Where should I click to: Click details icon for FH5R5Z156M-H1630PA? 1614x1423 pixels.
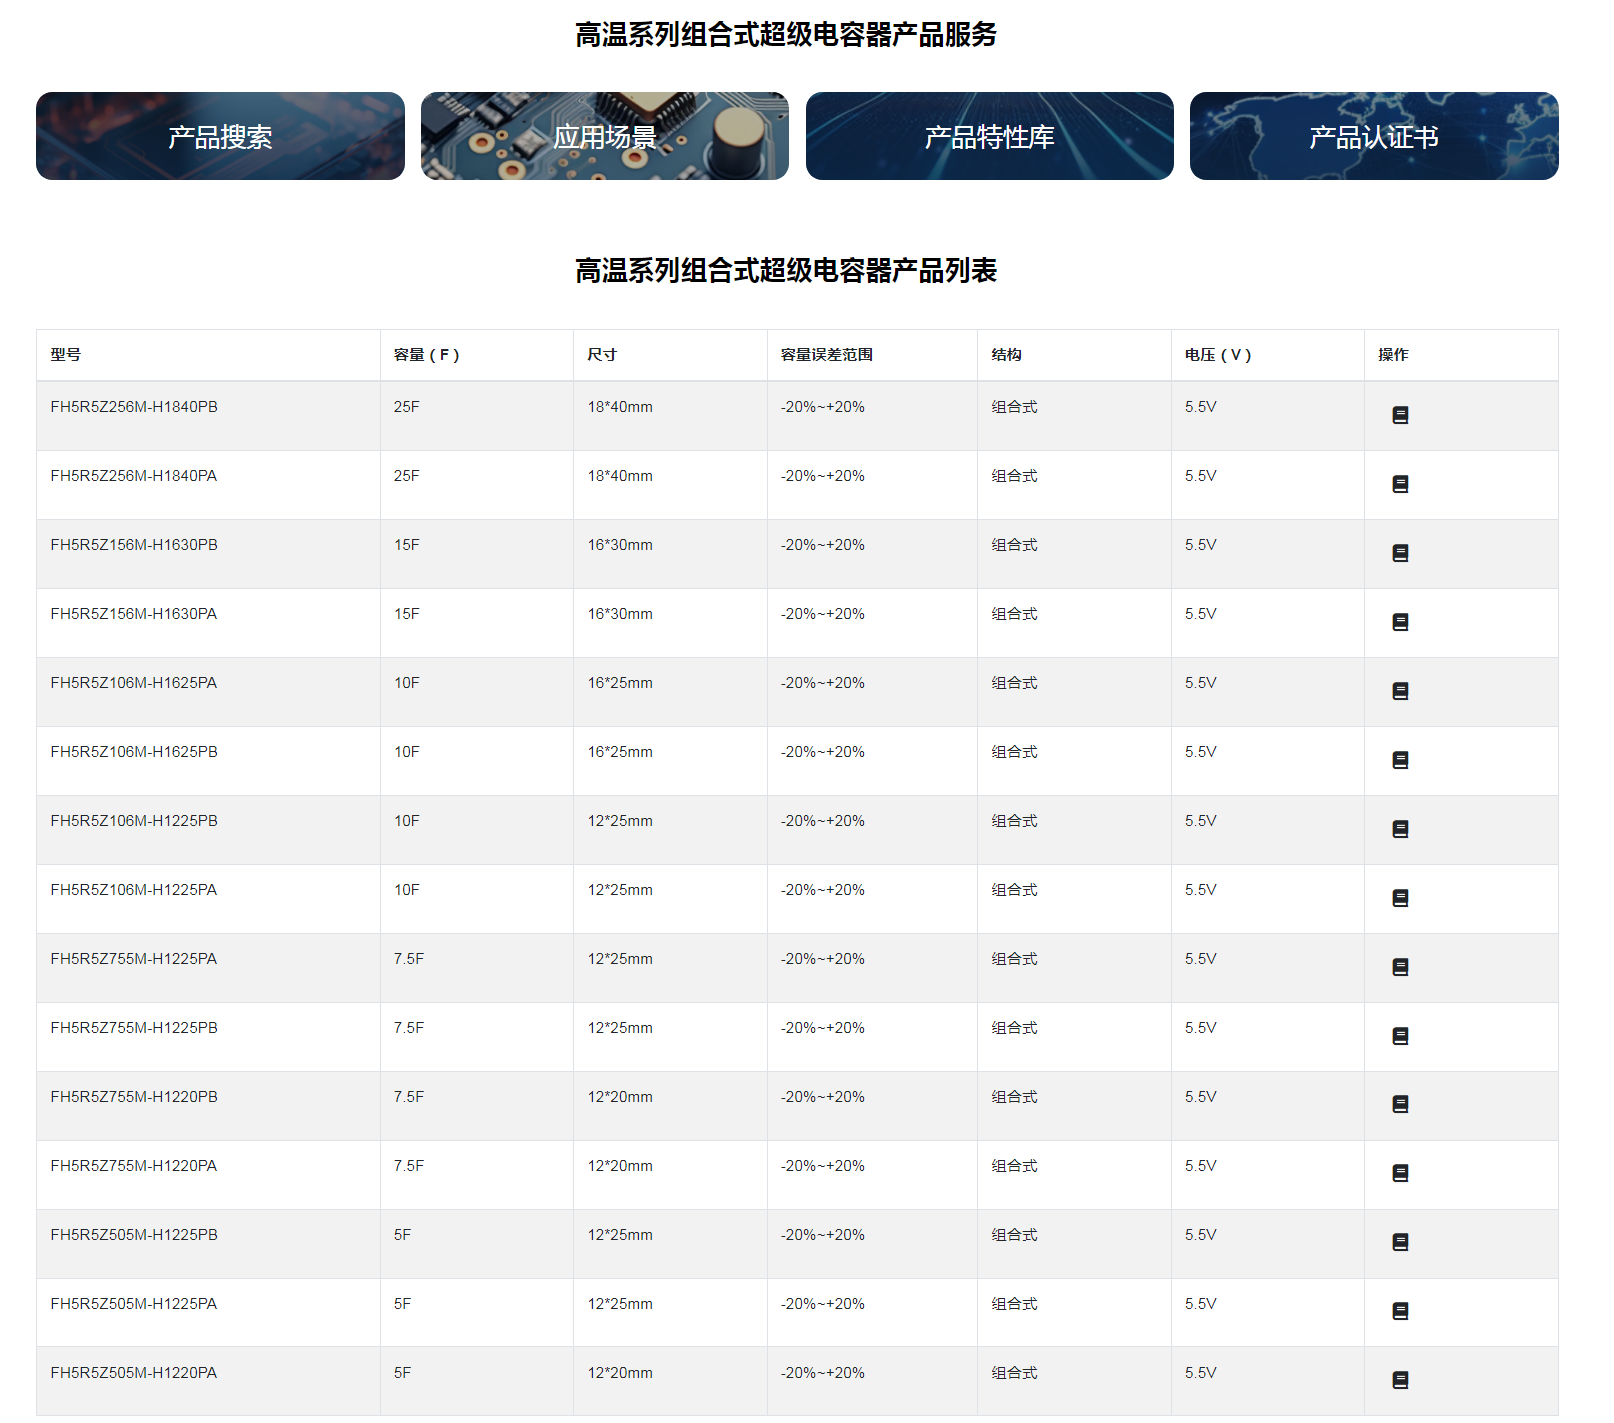(1400, 622)
